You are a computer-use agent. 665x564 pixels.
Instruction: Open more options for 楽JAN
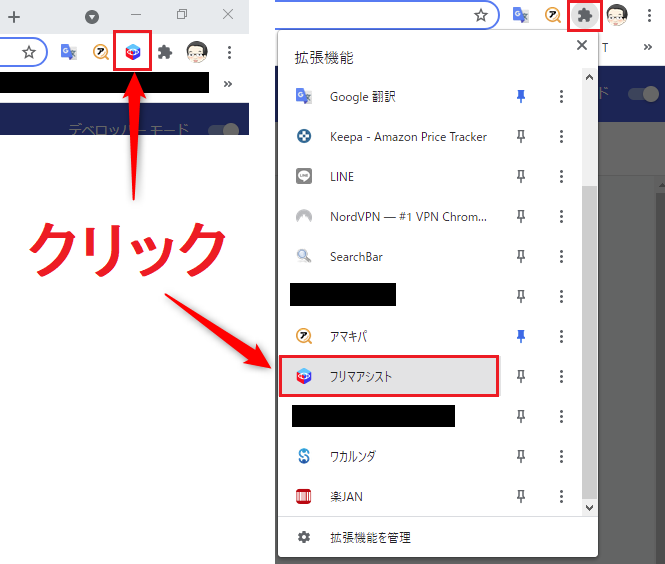point(561,496)
